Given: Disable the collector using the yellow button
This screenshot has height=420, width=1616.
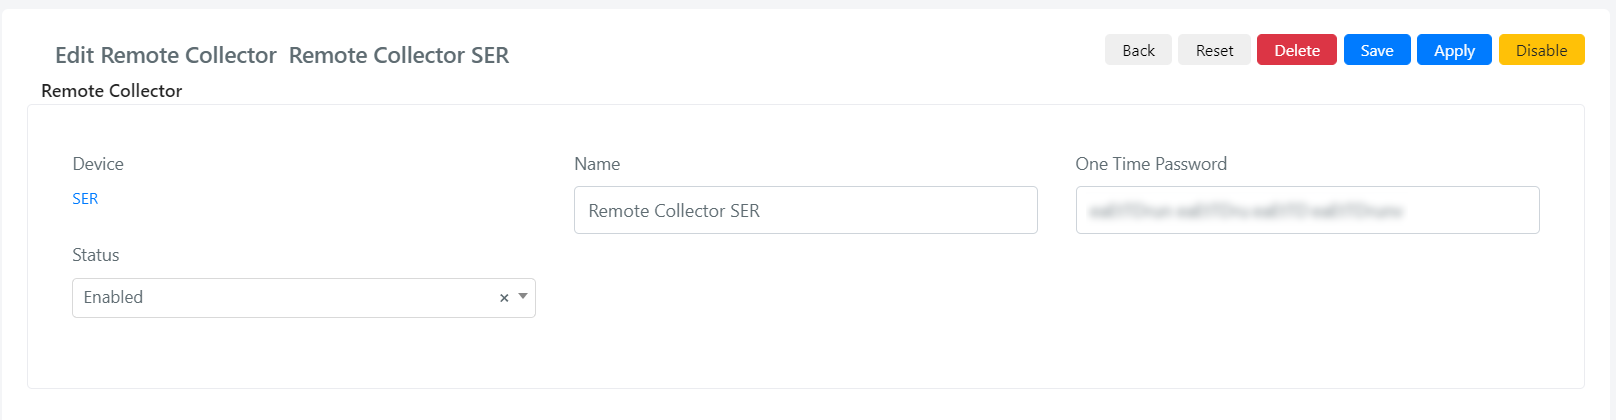Looking at the screenshot, I should 1541,50.
